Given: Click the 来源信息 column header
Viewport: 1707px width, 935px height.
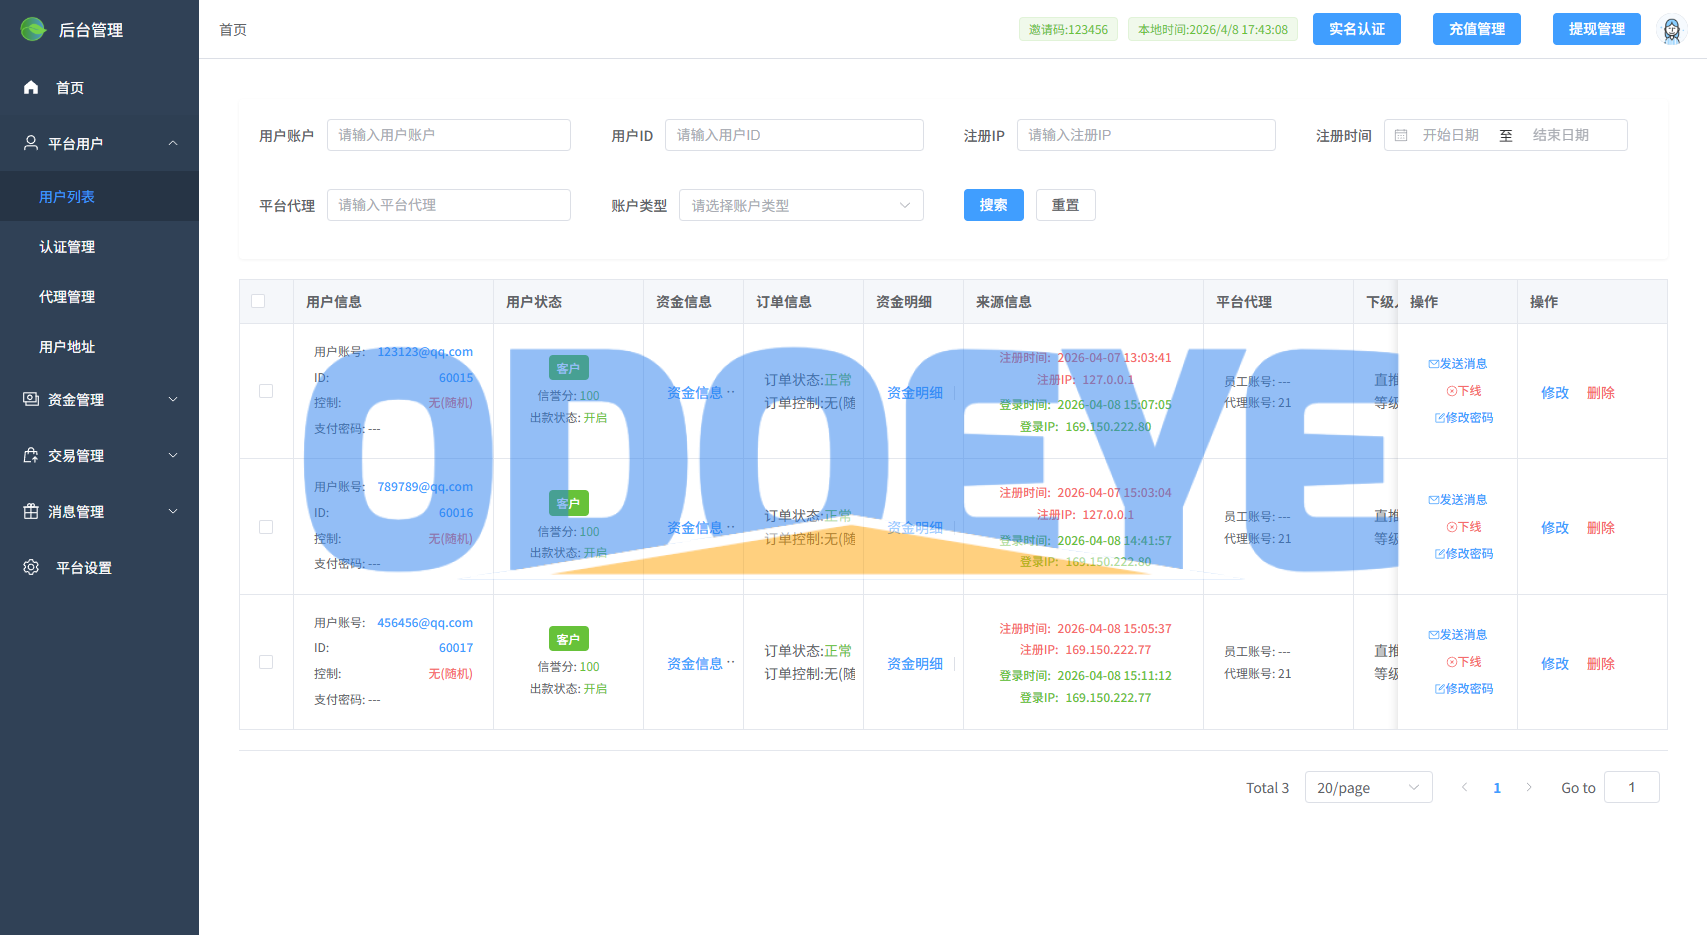Looking at the screenshot, I should [x=1004, y=301].
